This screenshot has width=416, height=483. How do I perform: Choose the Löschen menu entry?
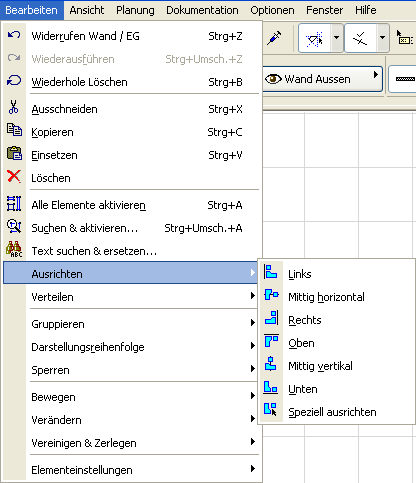click(x=132, y=178)
